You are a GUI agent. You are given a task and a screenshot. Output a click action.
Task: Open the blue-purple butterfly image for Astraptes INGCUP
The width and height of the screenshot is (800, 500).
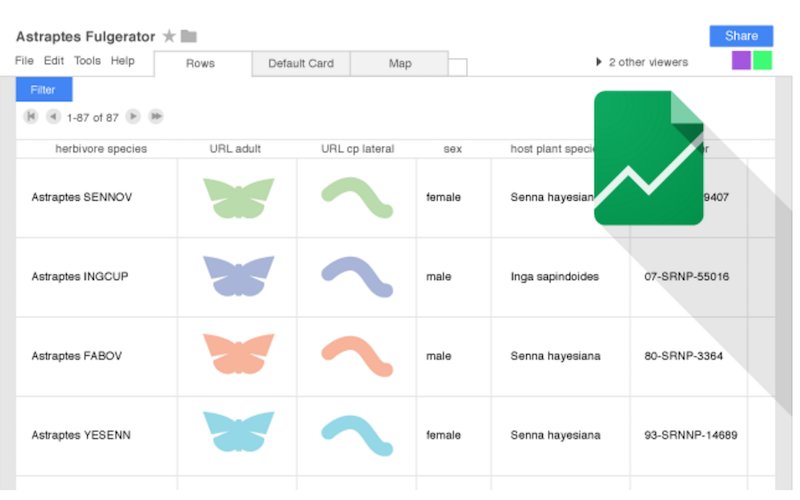pyautogui.click(x=238, y=276)
